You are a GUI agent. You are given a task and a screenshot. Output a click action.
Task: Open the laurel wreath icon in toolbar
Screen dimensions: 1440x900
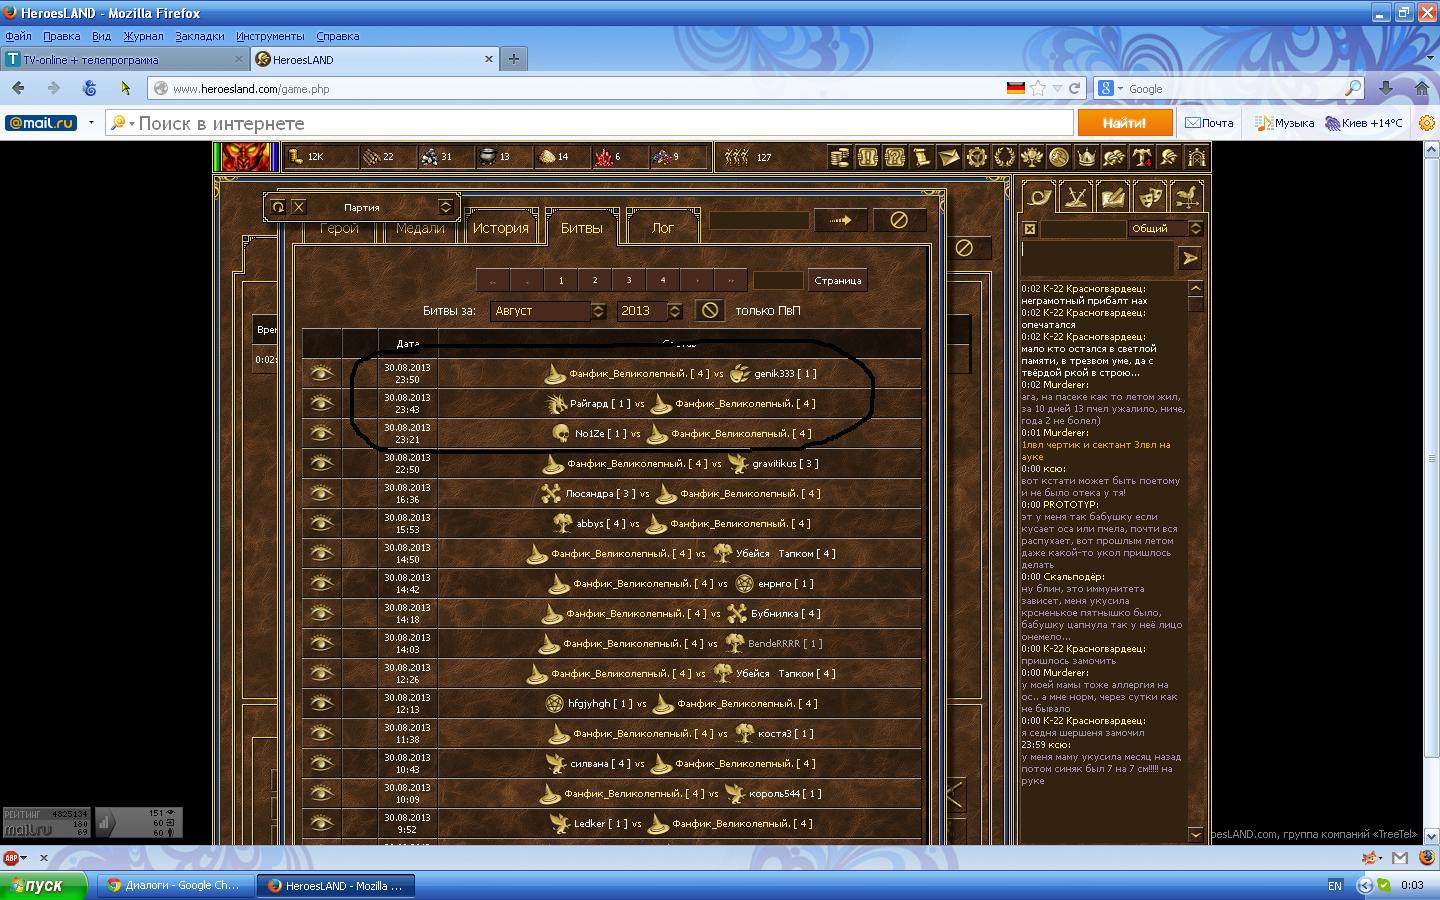[1004, 157]
